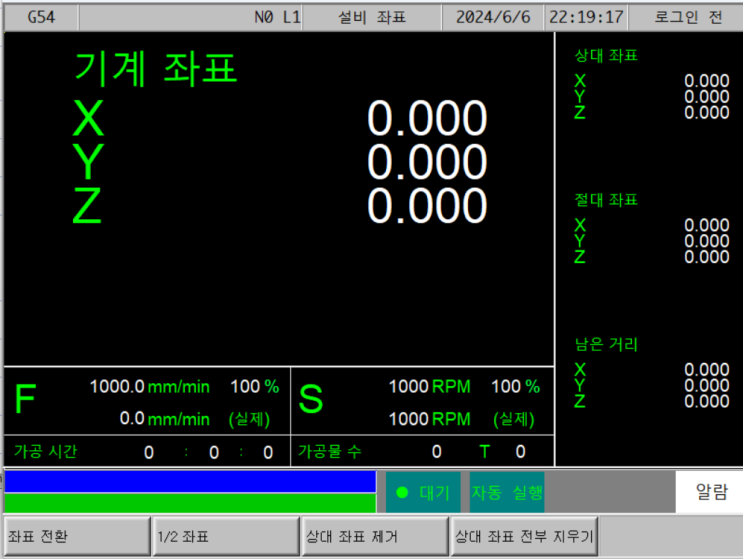Click the 가공물 수 label
Screen dimensions: 743x559
tap(330, 451)
